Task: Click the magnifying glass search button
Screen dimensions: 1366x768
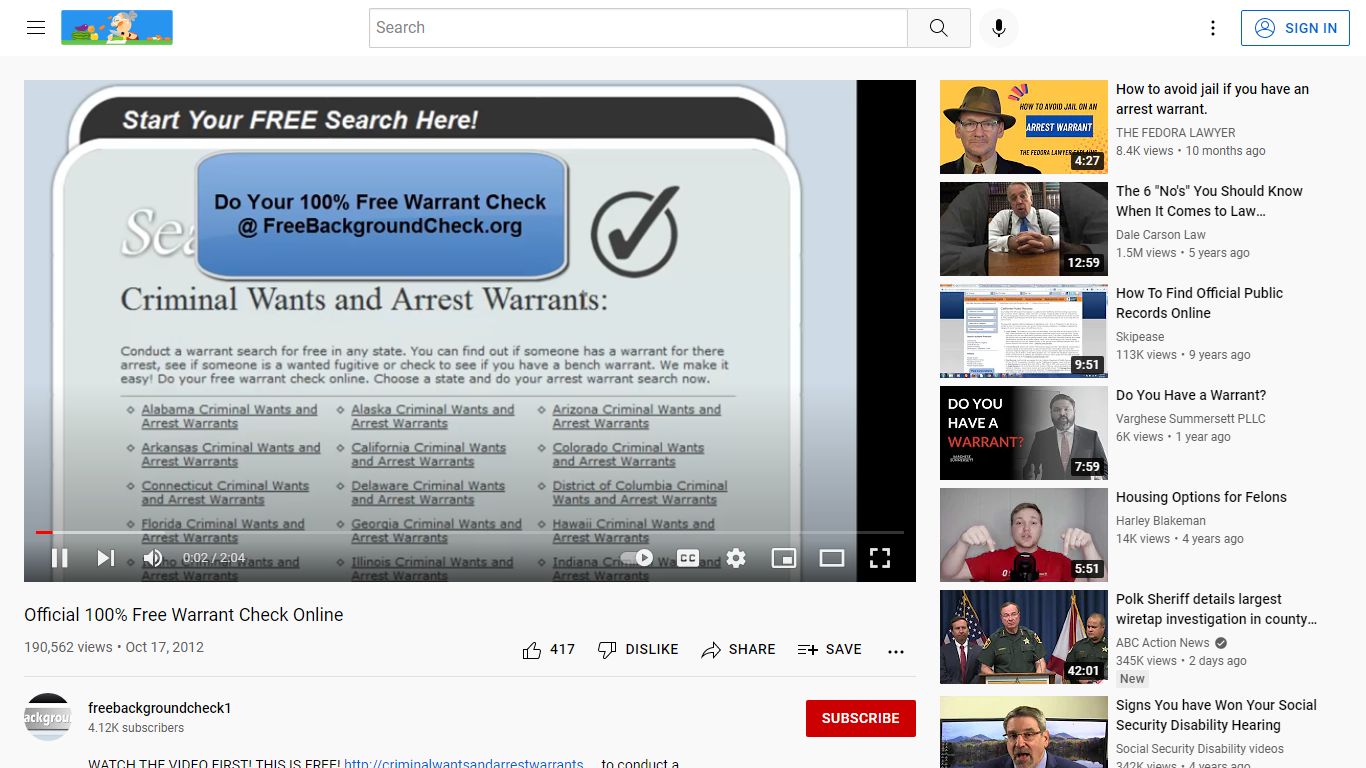Action: click(938, 28)
